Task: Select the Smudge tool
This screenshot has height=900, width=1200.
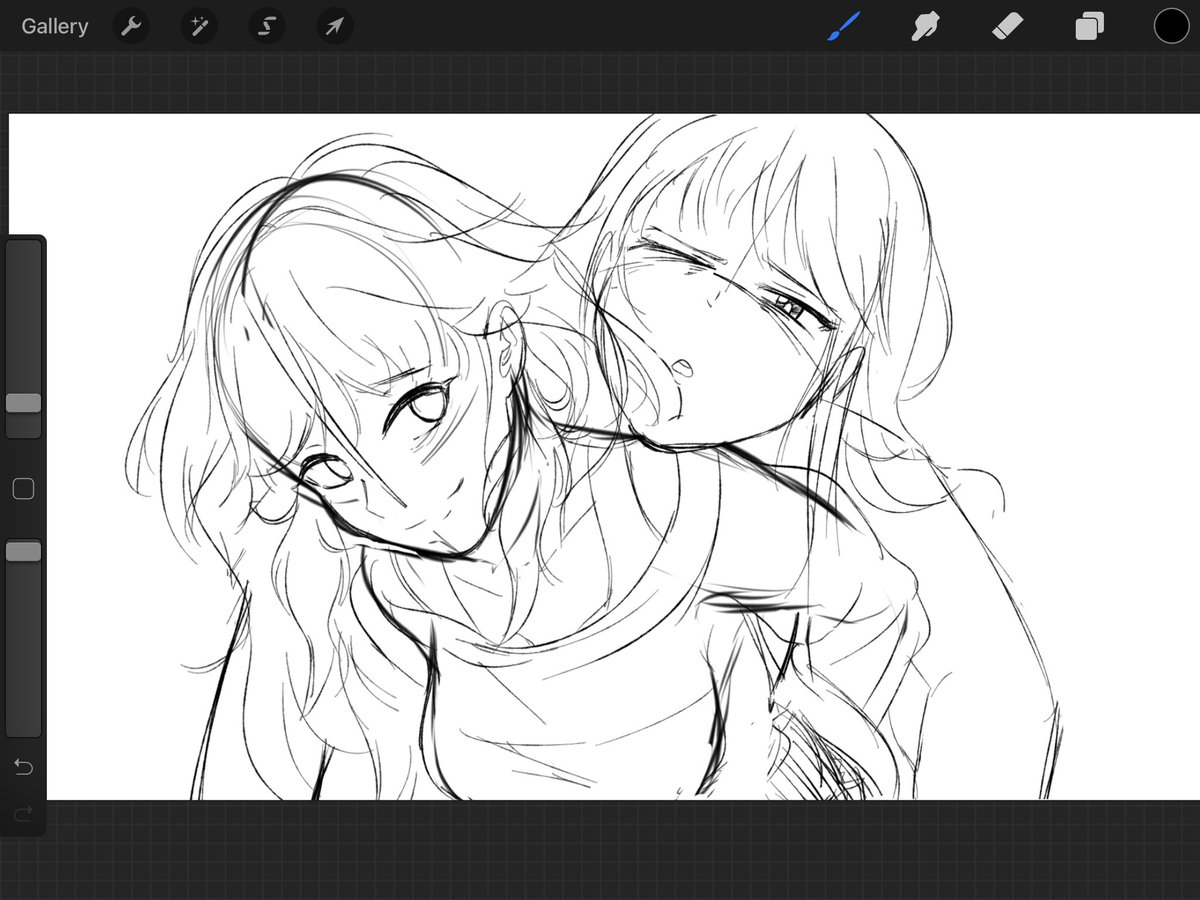Action: pos(925,26)
